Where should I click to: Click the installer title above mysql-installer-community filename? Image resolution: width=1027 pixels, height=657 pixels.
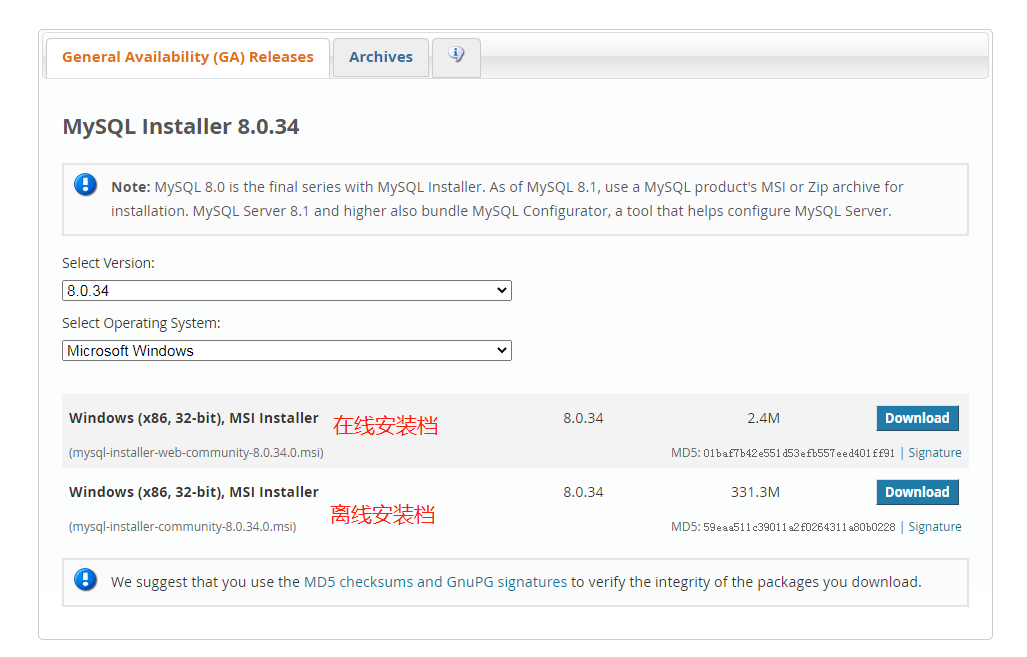(194, 492)
